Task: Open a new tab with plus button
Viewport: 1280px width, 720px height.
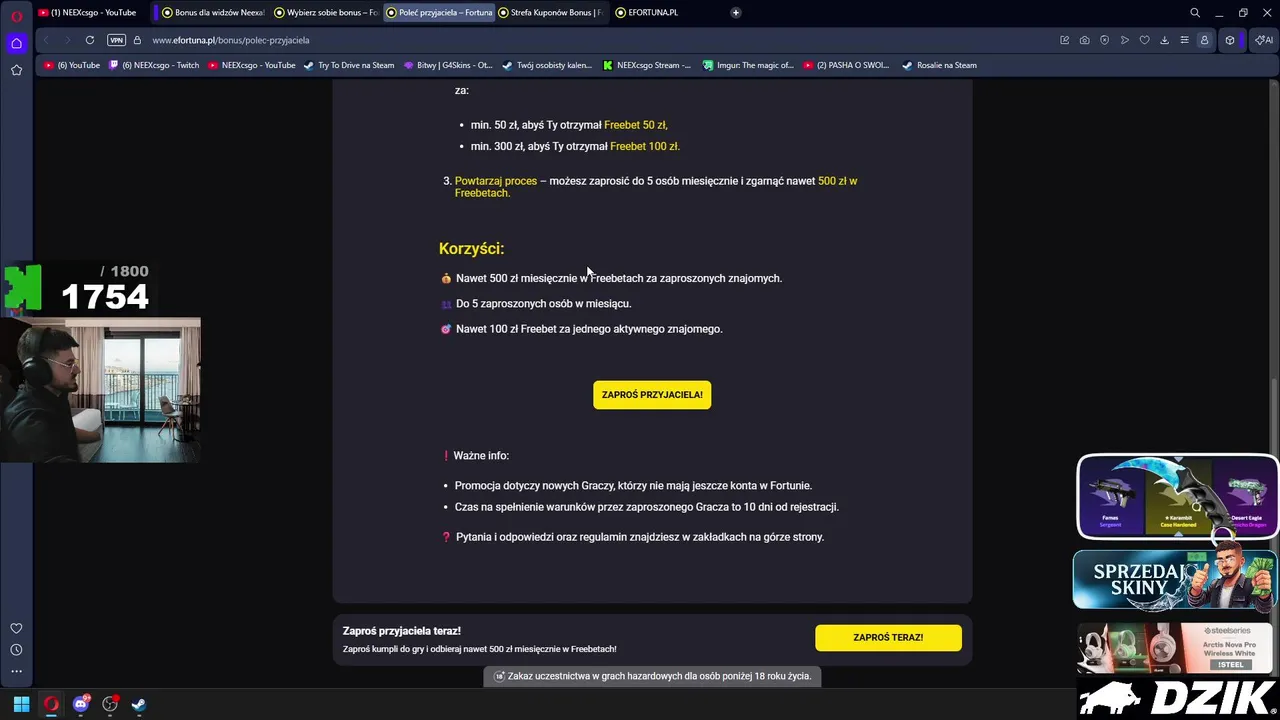Action: pyautogui.click(x=736, y=13)
